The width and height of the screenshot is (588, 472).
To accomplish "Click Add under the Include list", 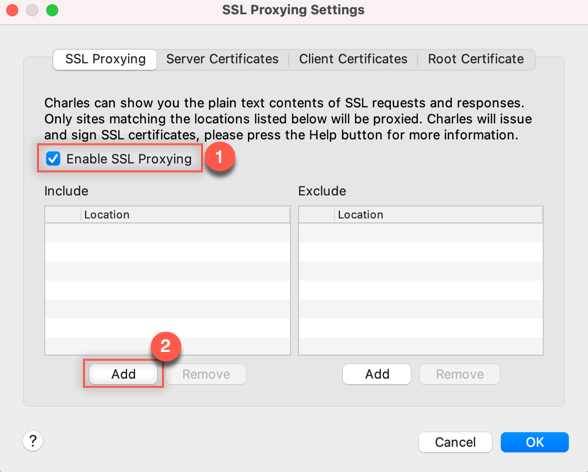I will pos(123,374).
